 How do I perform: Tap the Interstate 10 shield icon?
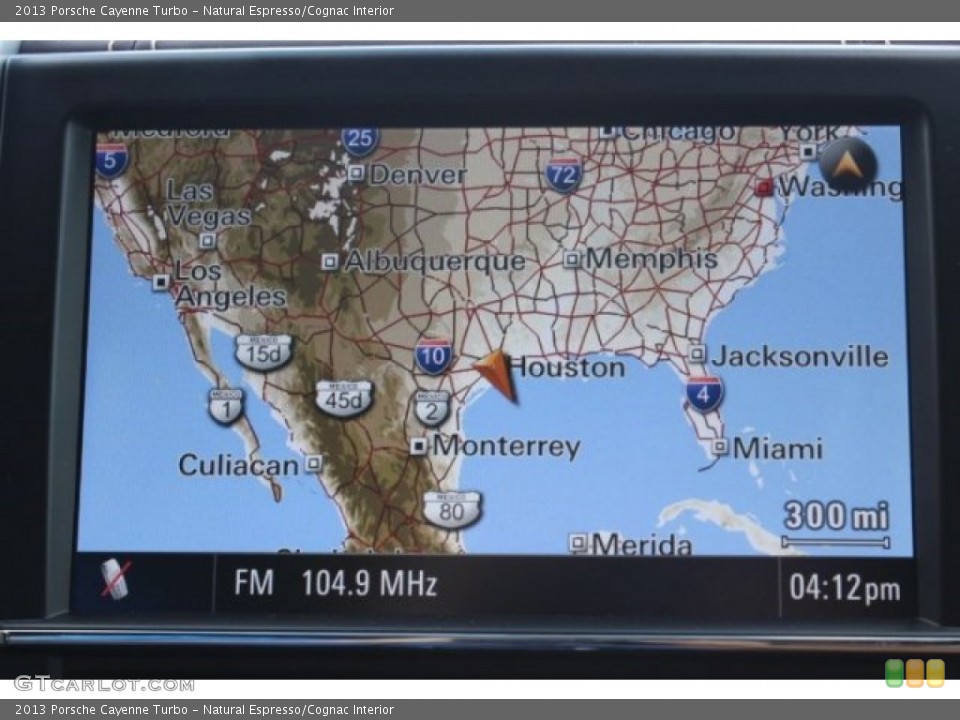[433, 356]
